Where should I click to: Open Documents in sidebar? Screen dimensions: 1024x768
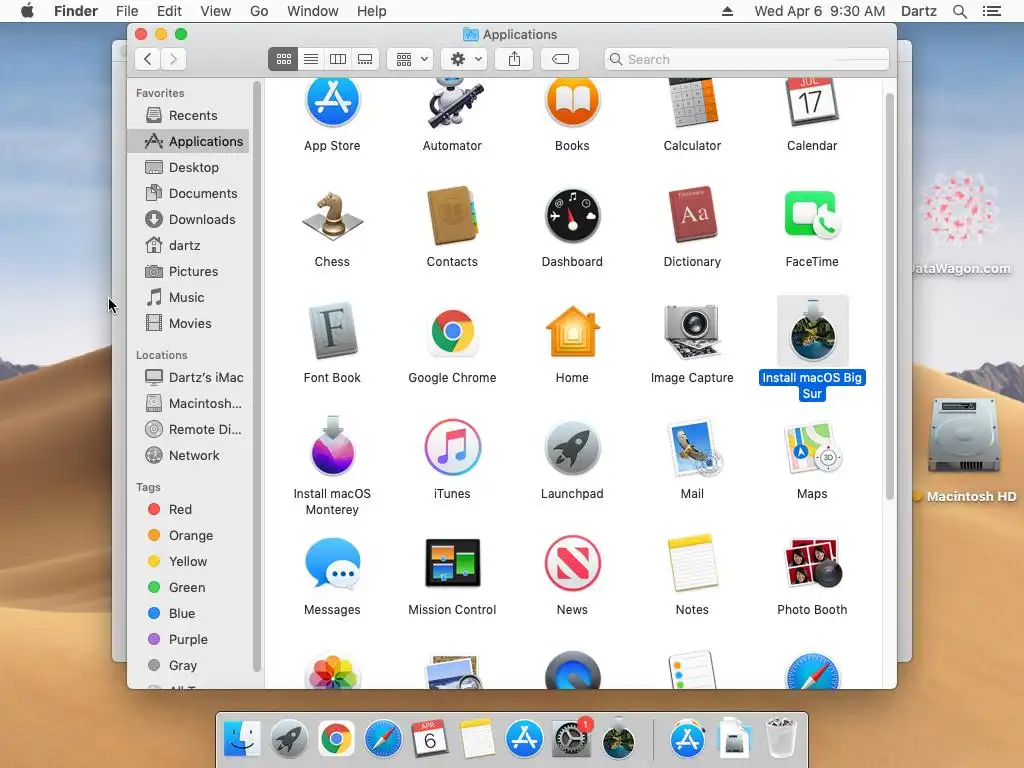[x=188, y=194]
